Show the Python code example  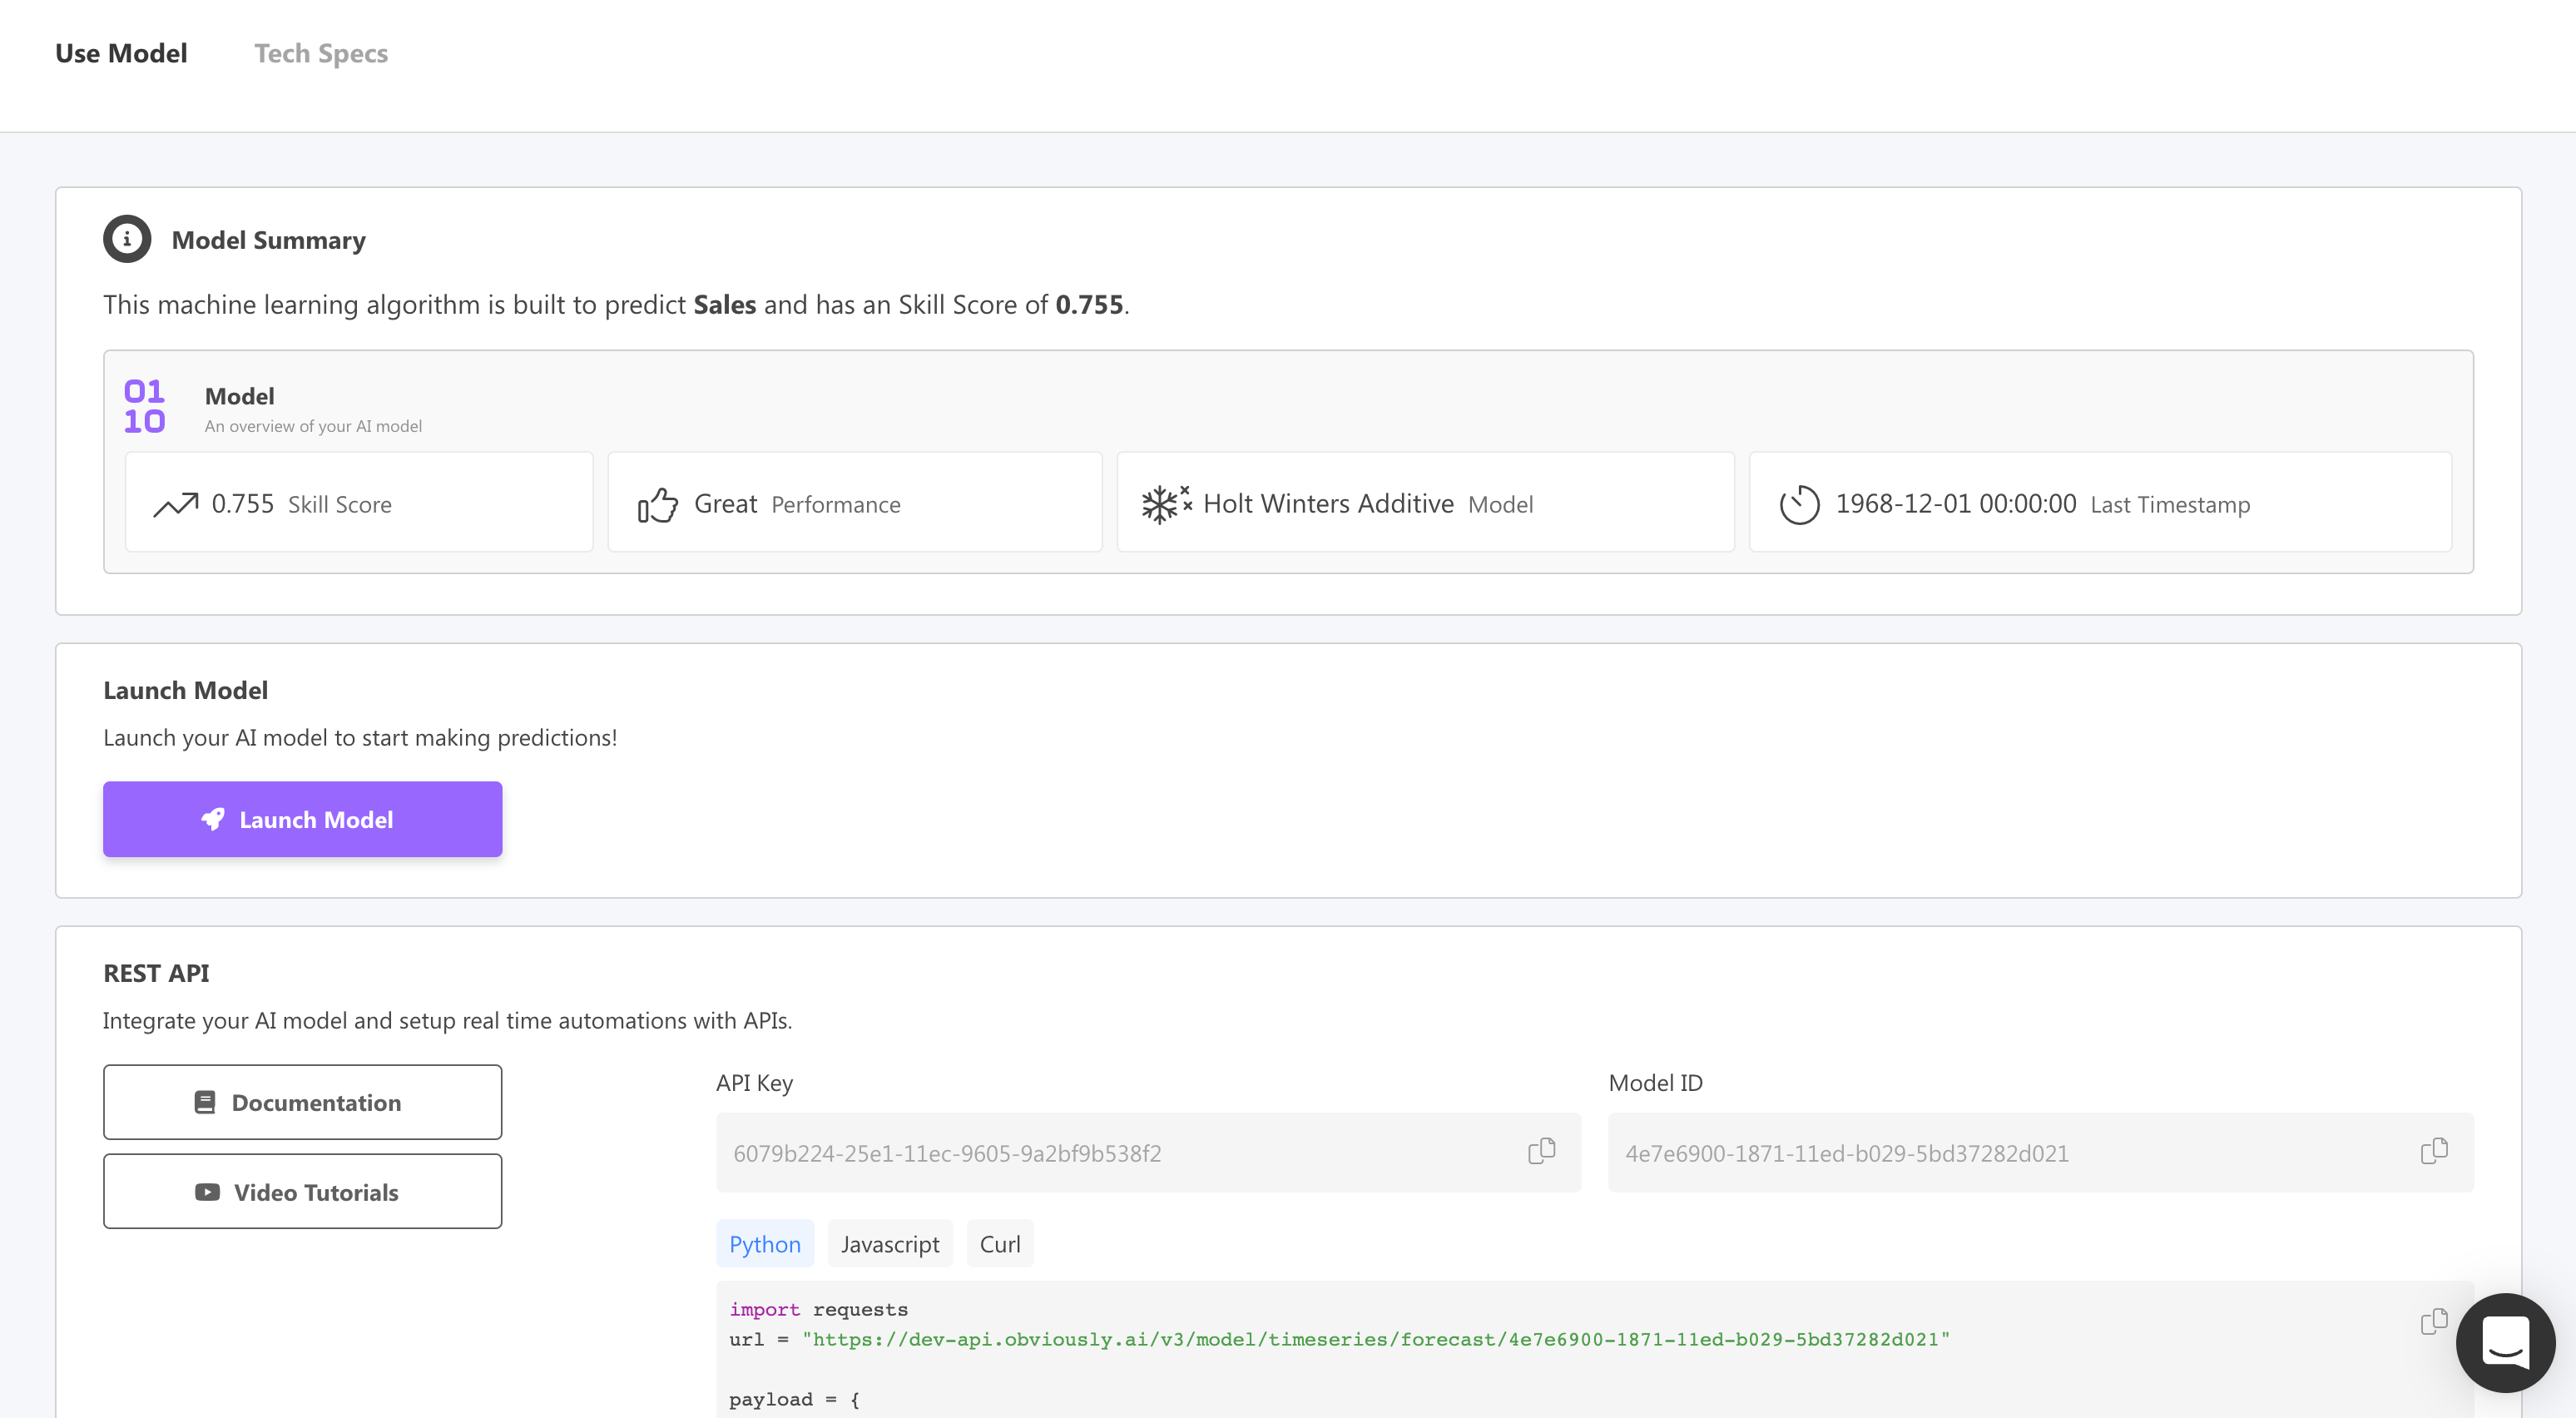tap(764, 1244)
